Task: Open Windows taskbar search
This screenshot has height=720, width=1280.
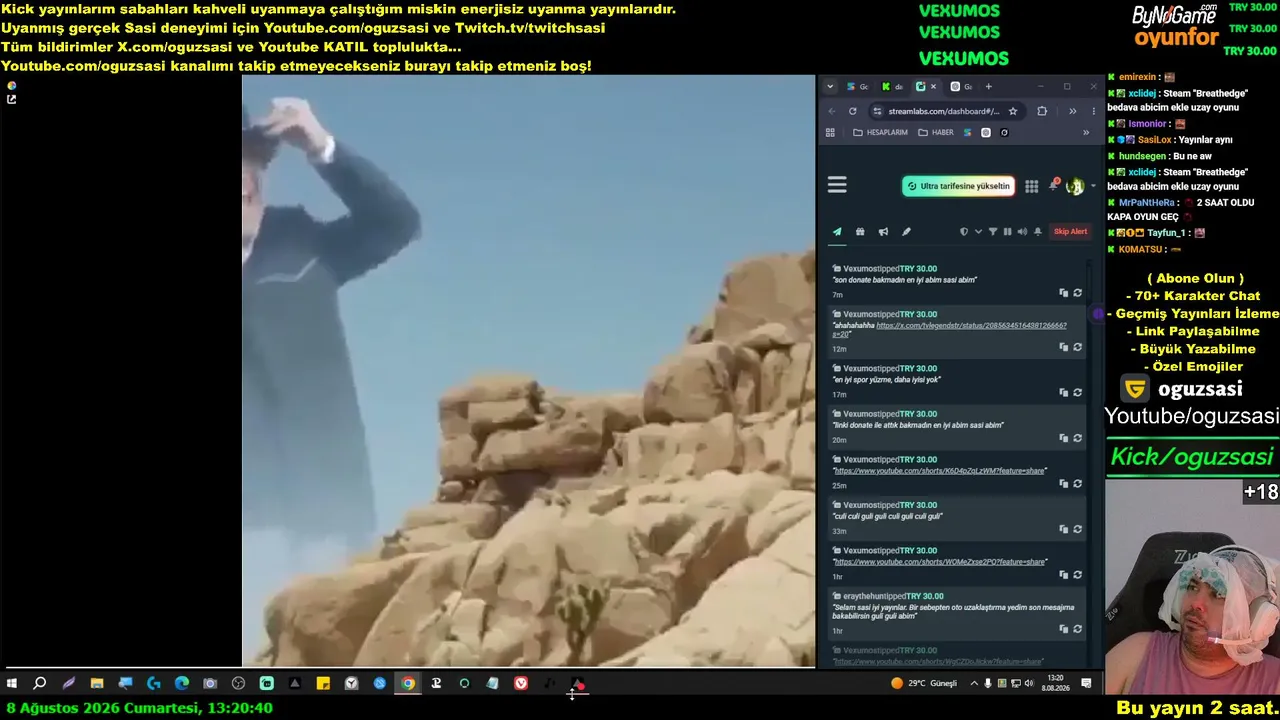Action: 40,684
